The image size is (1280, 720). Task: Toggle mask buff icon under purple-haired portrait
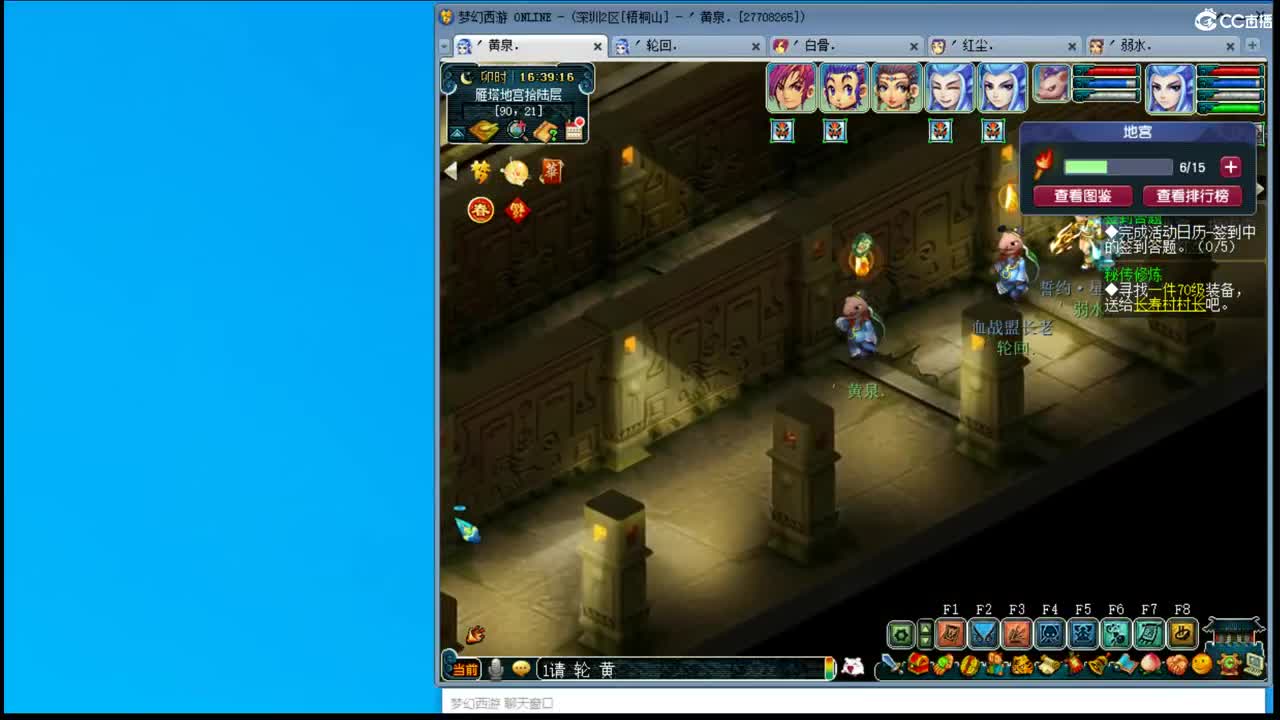click(x=835, y=131)
